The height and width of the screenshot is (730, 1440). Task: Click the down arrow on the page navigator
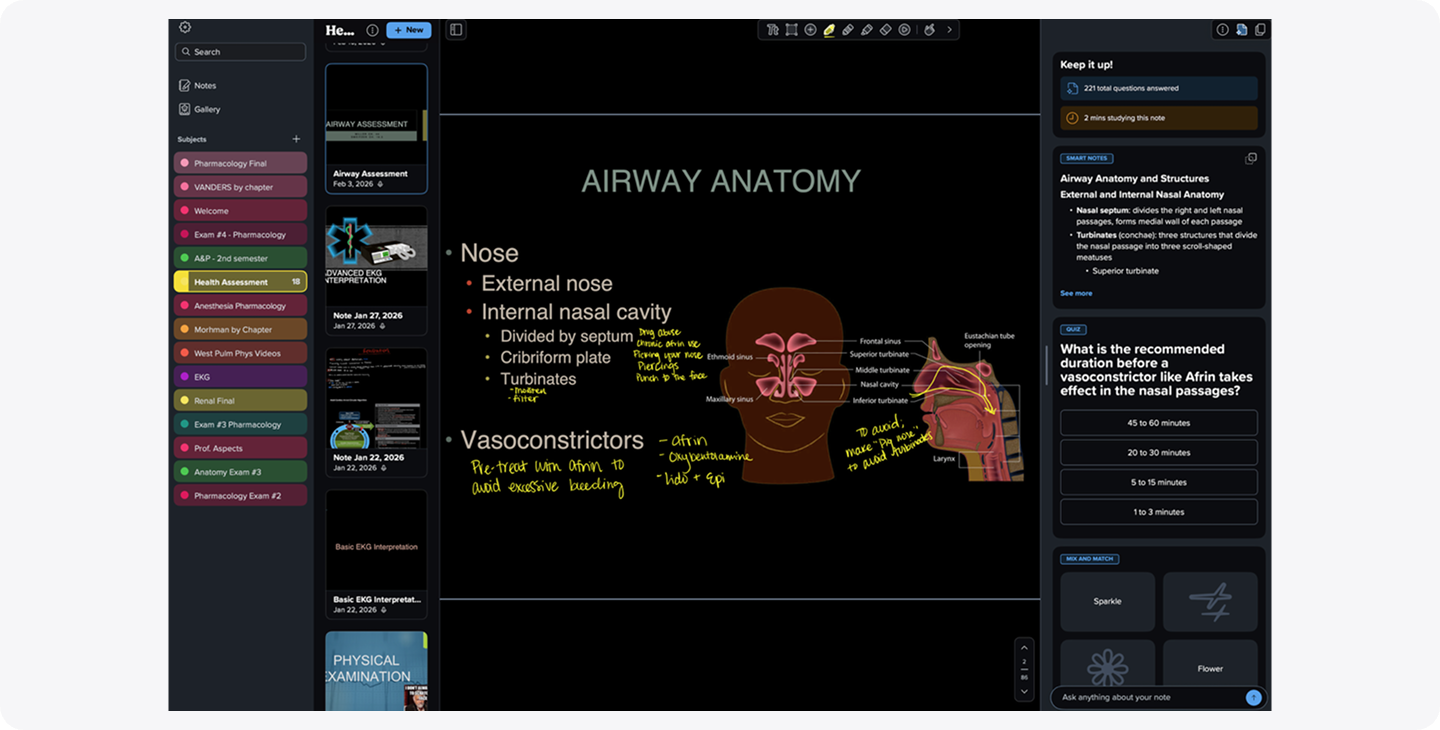pos(1024,690)
